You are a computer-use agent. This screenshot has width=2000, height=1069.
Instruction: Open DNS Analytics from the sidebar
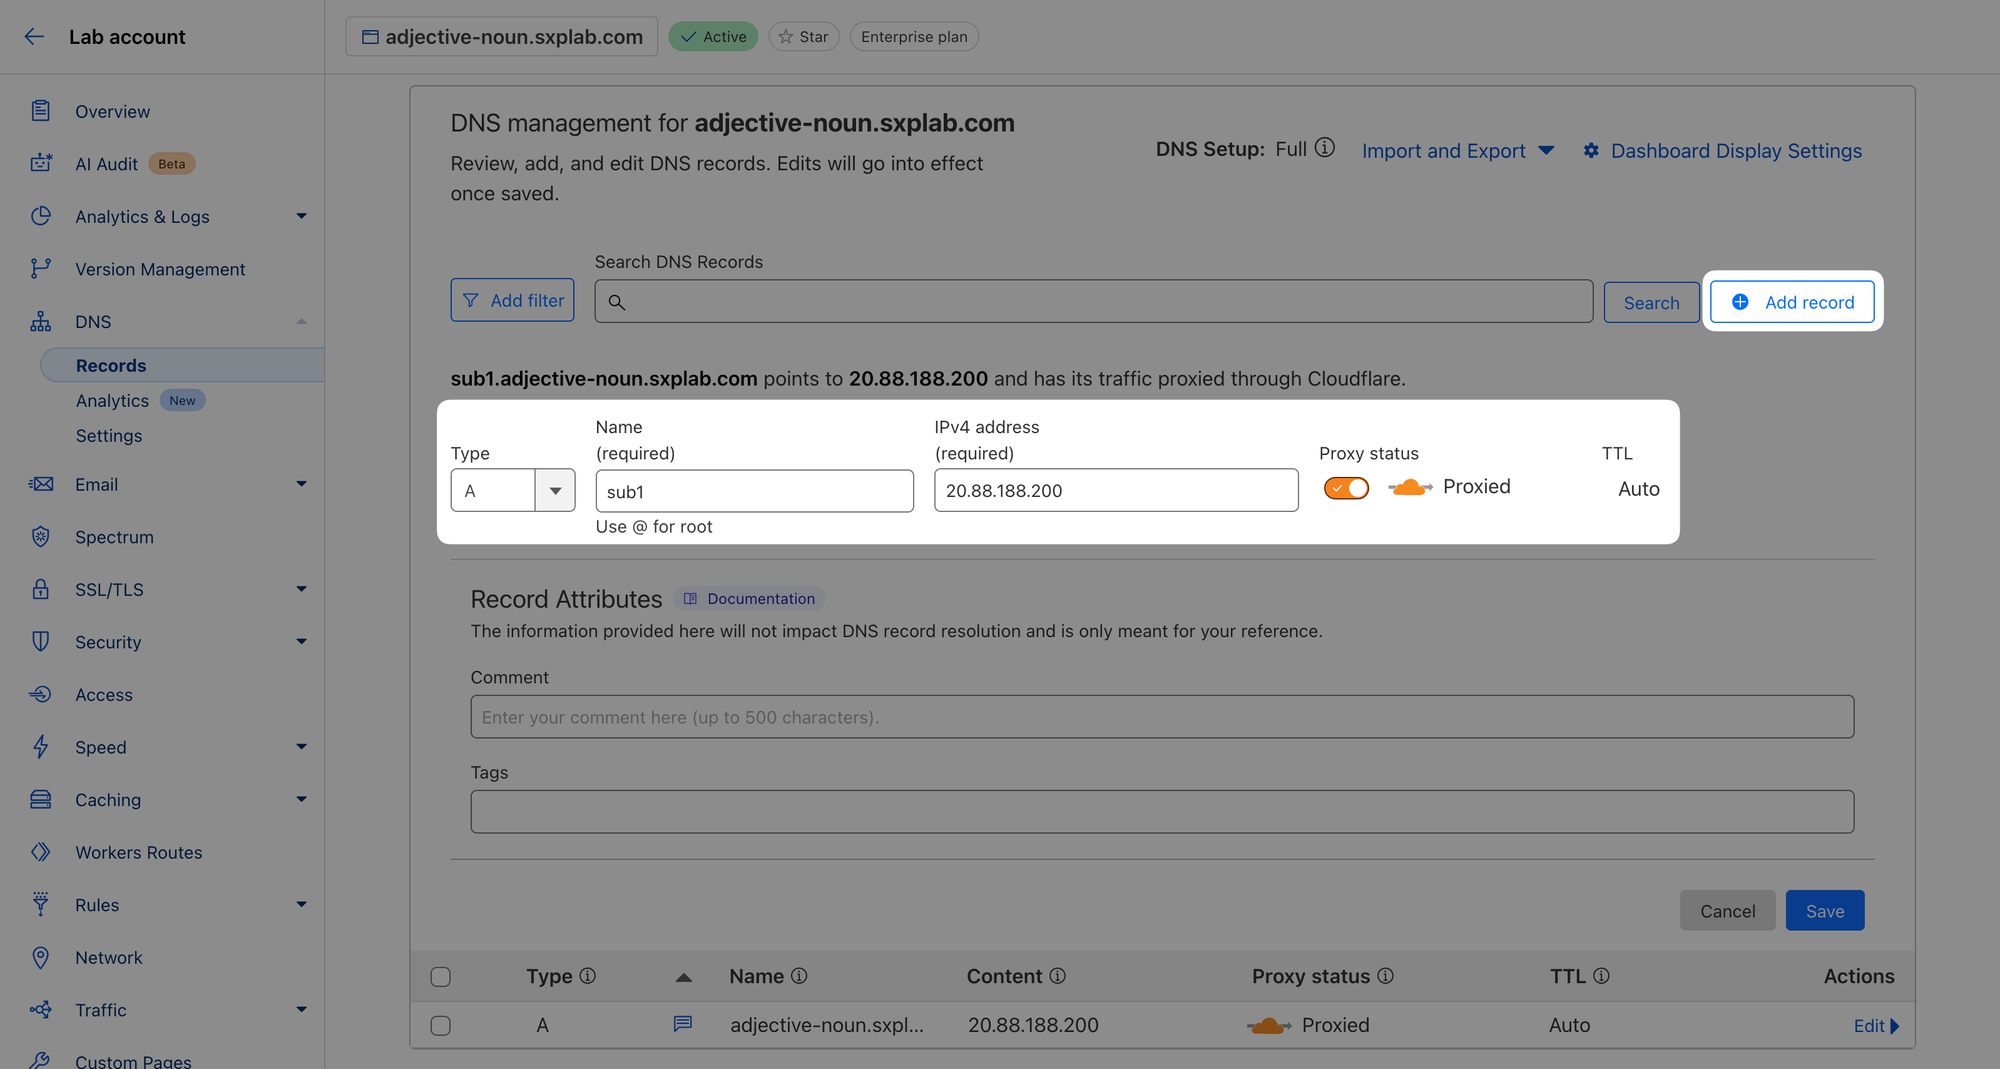point(112,400)
